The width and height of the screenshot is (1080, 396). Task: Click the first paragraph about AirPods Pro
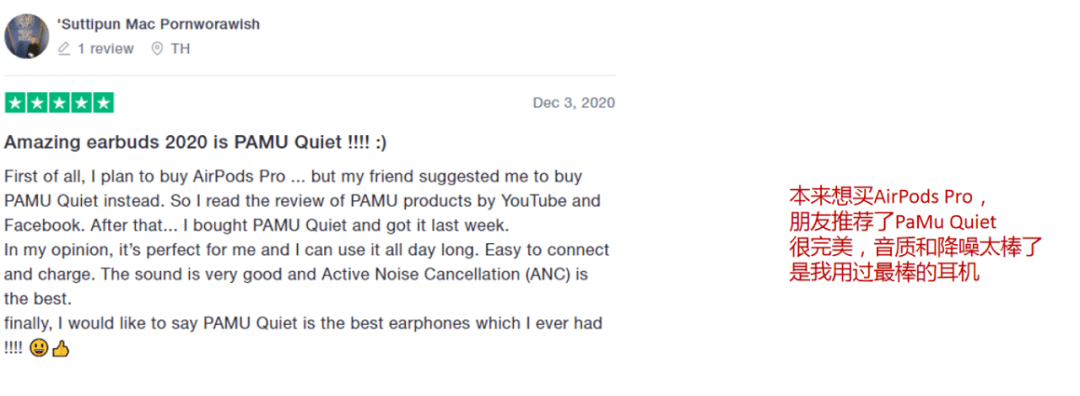[302, 200]
